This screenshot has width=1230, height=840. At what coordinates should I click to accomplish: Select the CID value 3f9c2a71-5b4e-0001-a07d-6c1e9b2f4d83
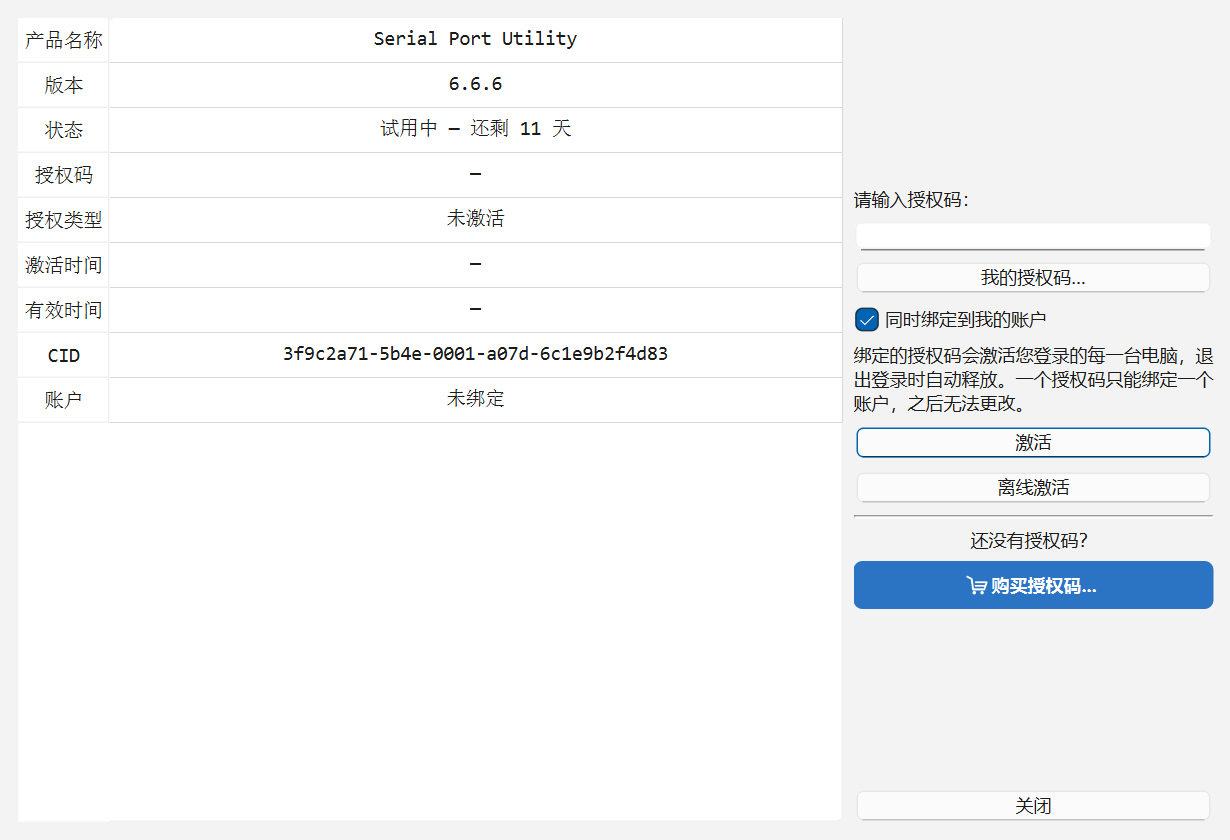pyautogui.click(x=475, y=354)
